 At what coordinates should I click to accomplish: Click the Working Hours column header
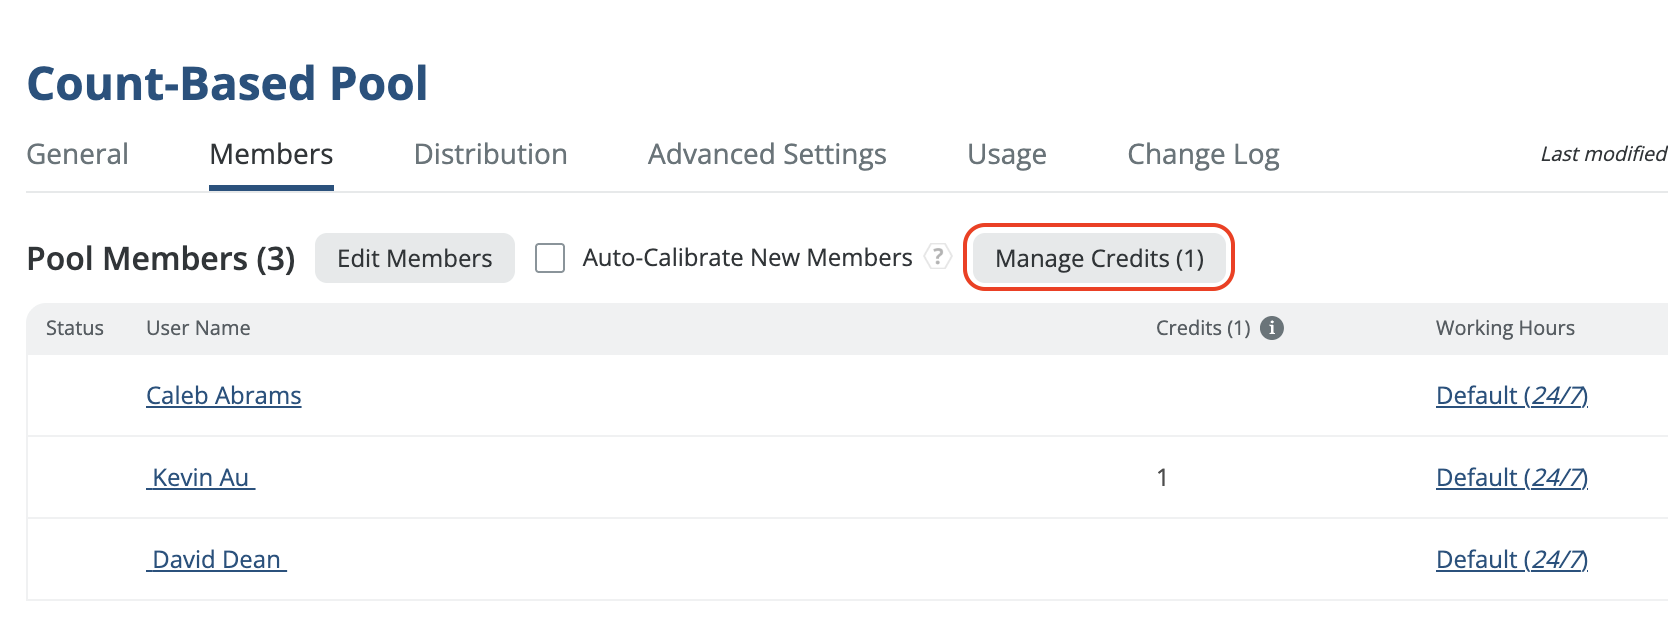1505,328
